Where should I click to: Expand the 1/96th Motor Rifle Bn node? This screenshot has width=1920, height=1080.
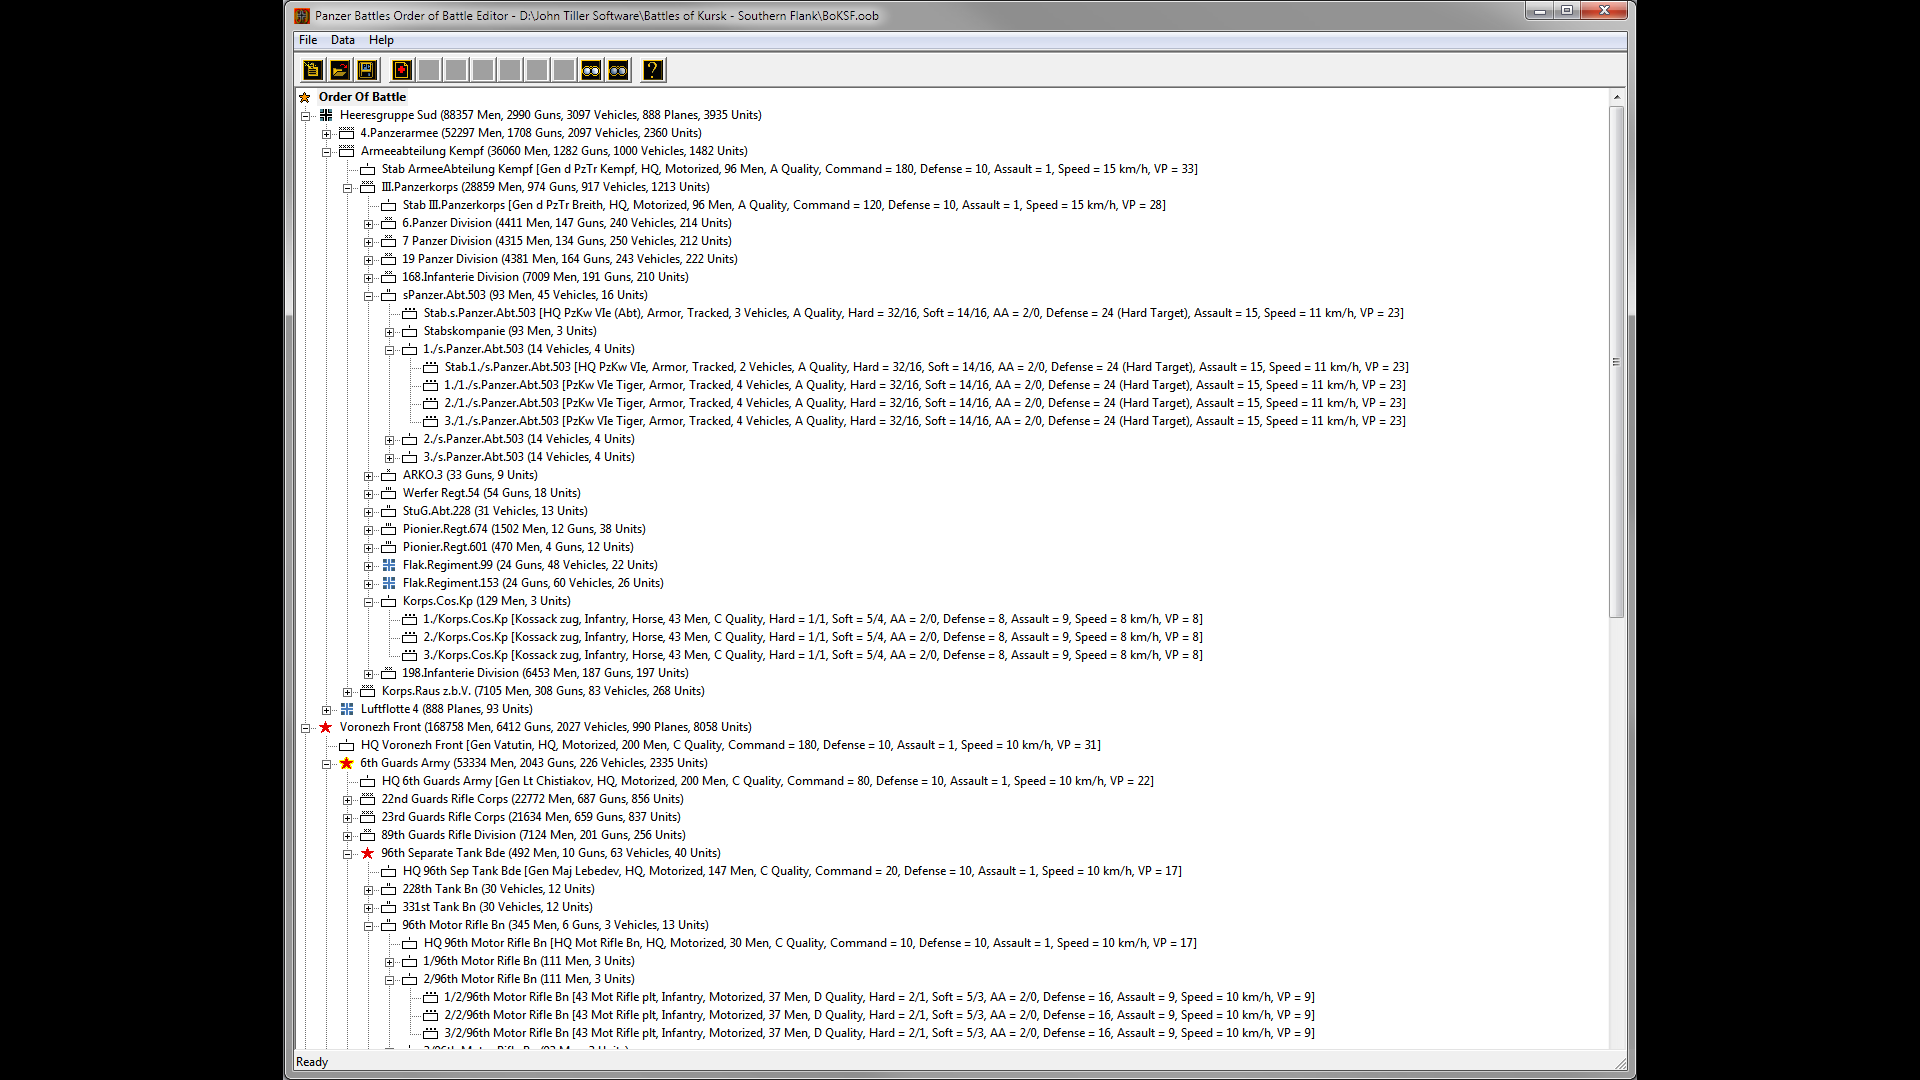point(390,962)
